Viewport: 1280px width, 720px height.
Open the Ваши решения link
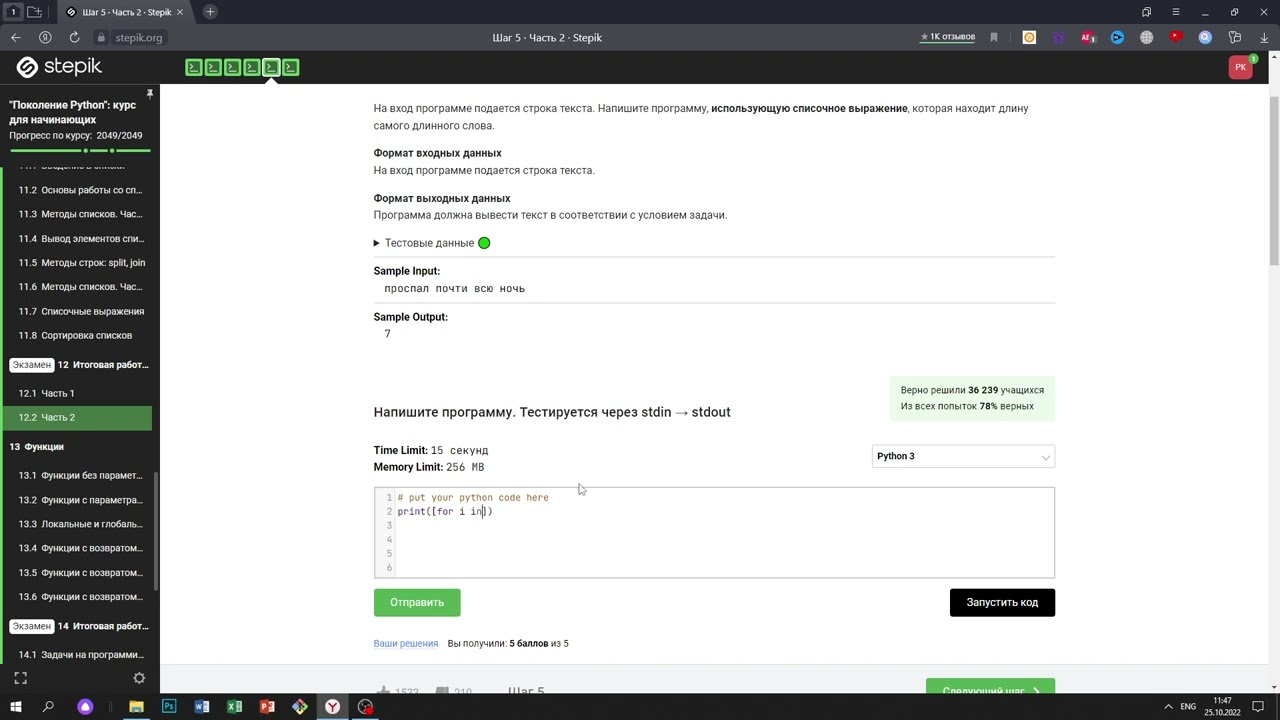point(406,643)
